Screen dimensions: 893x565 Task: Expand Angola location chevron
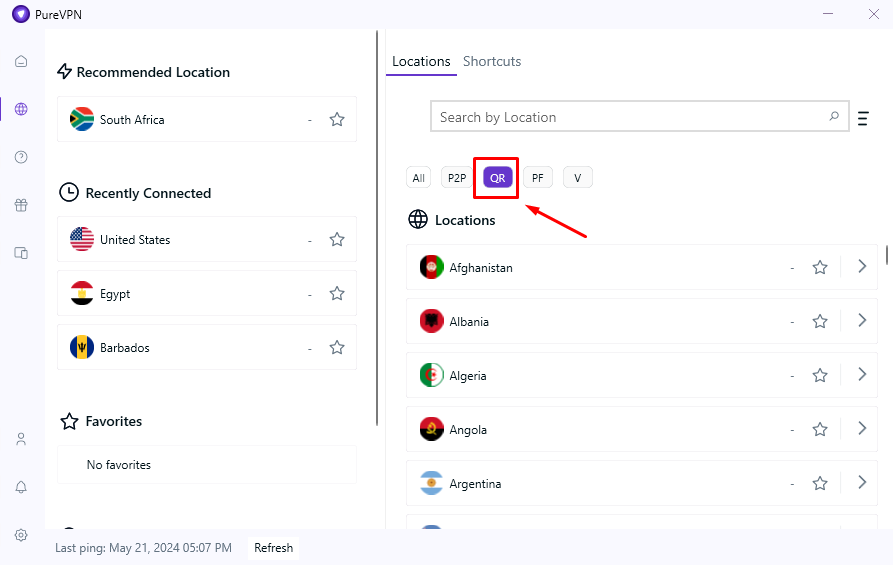click(x=862, y=428)
